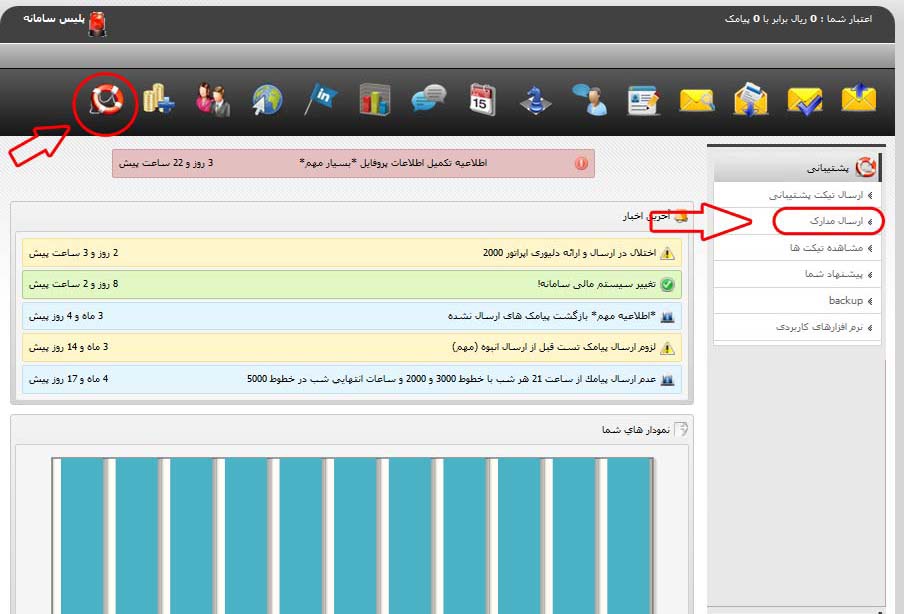The width and height of the screenshot is (904, 614).
Task: Click the chess piece icon
Action: [536, 100]
